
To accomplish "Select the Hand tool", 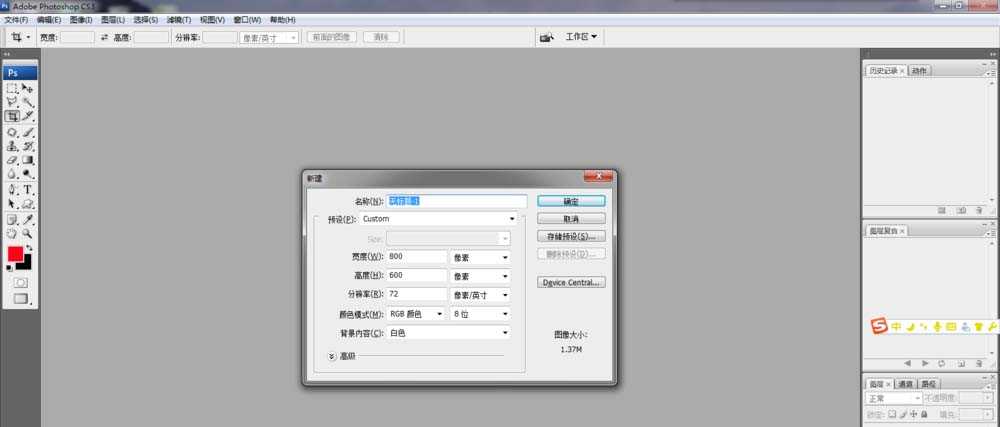I will tap(12, 232).
